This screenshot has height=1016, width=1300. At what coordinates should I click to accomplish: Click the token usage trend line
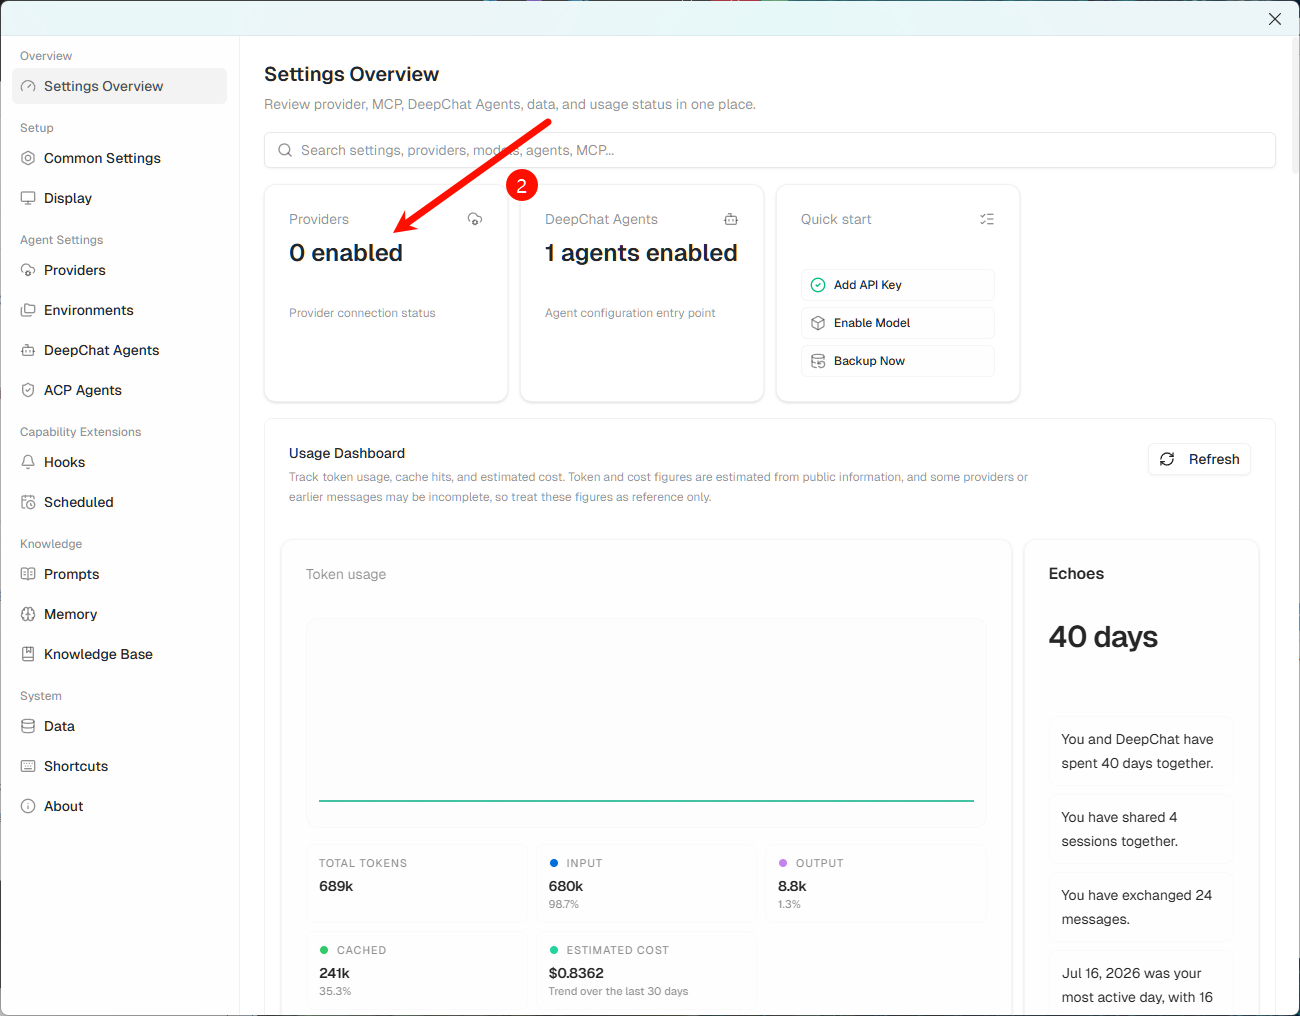(x=646, y=800)
